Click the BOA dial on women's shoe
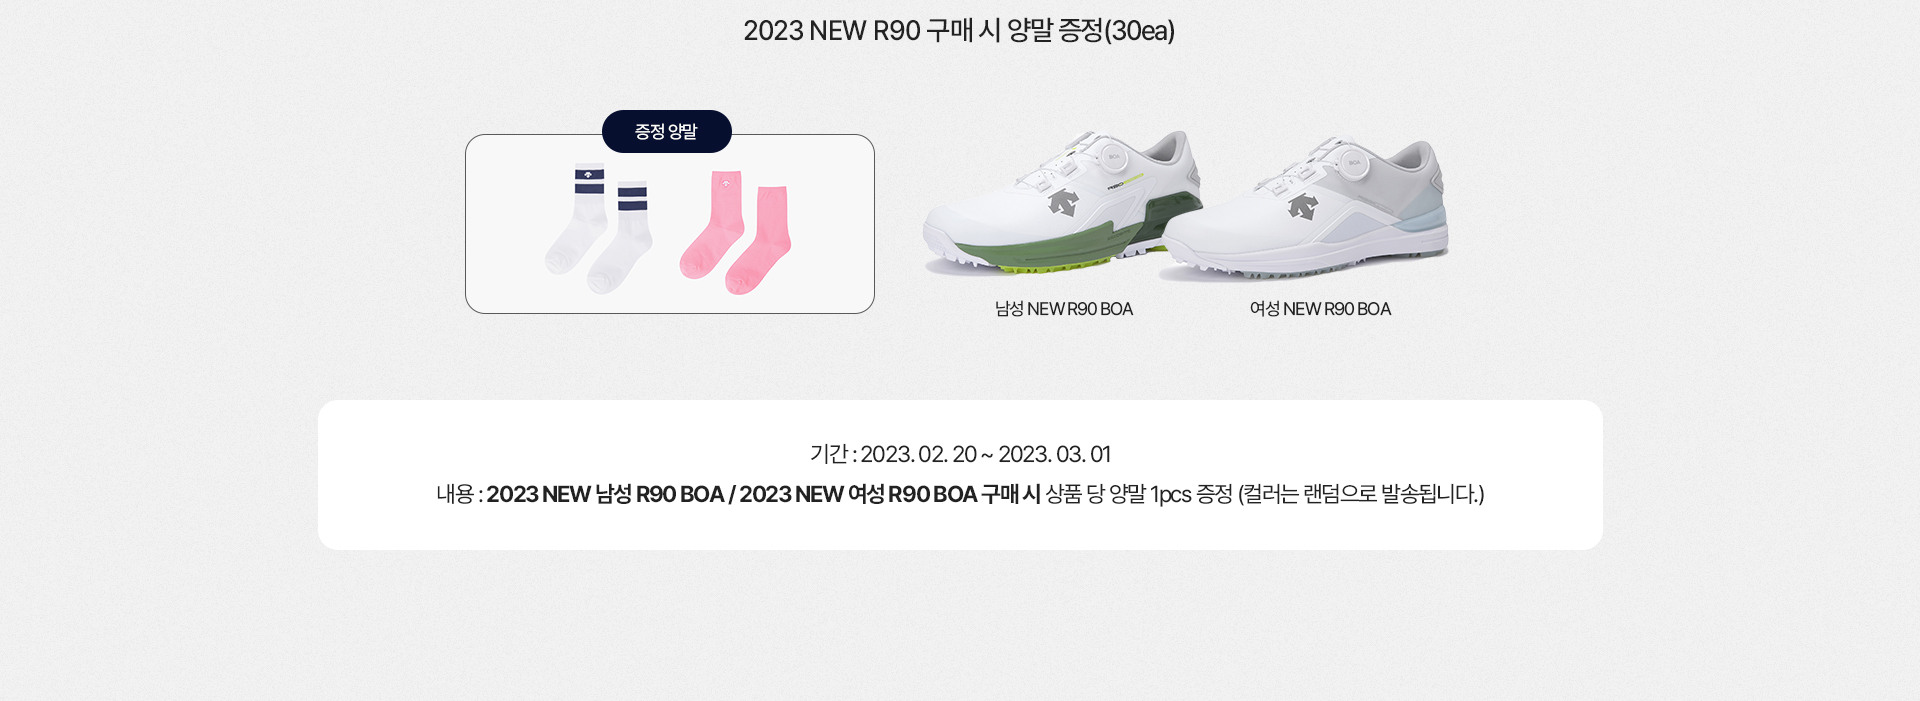The height and width of the screenshot is (701, 1920). pyautogui.click(x=1353, y=162)
